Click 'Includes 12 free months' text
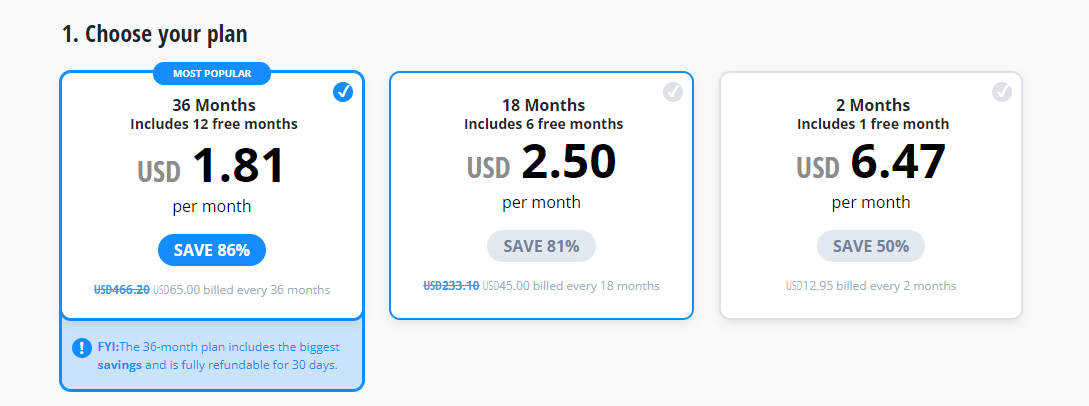 pos(214,124)
